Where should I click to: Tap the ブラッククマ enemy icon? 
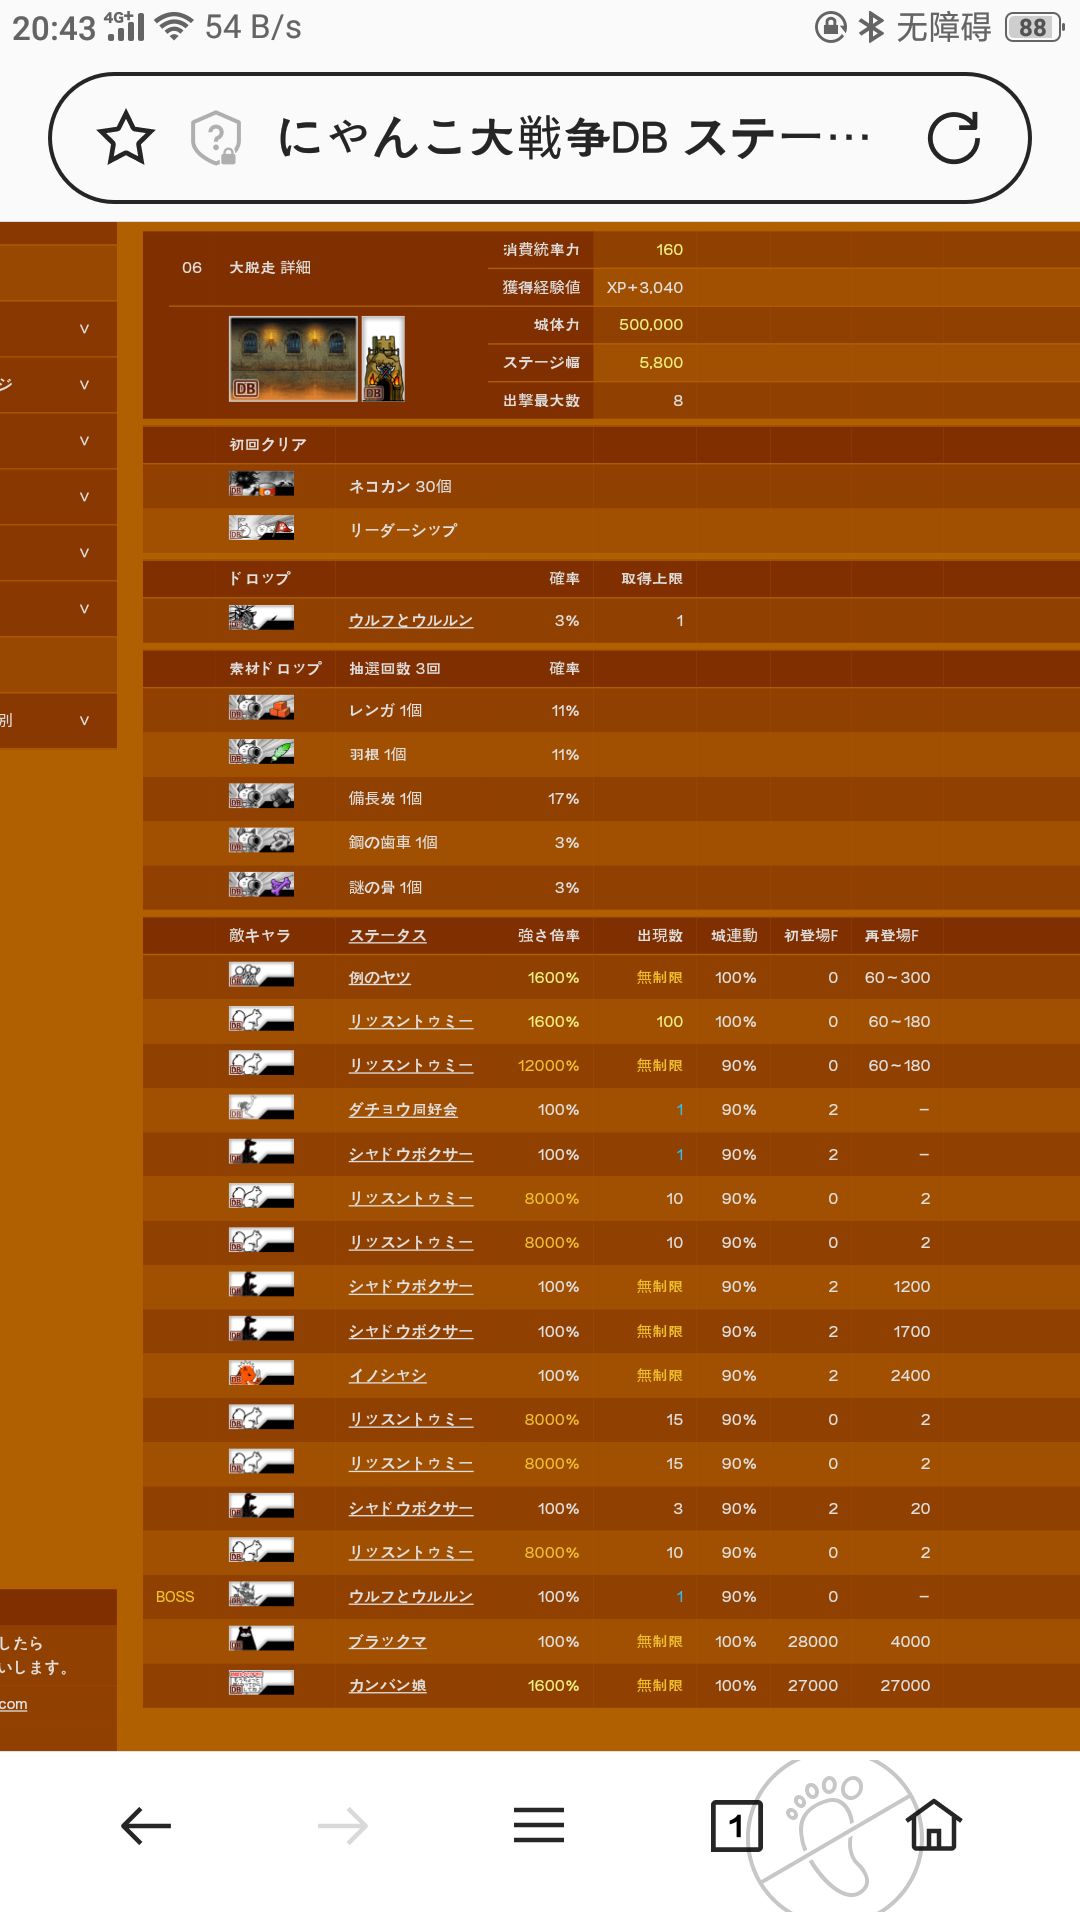[261, 1639]
